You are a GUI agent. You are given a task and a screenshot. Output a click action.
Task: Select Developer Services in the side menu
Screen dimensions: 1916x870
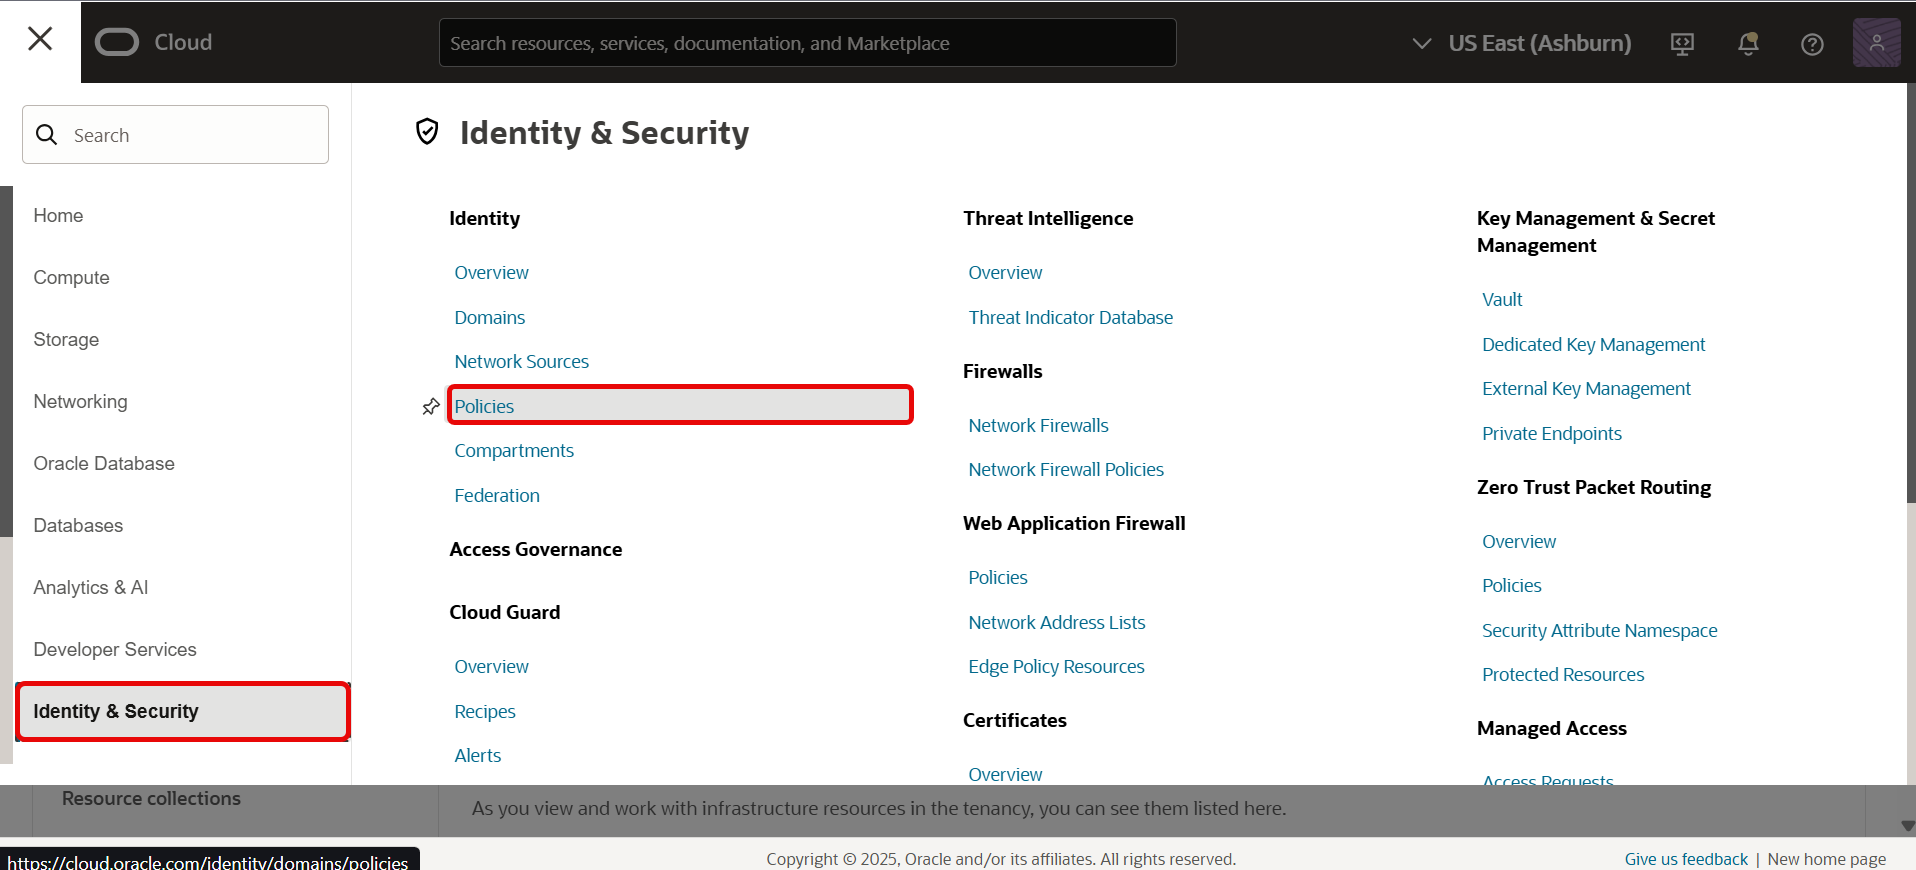coord(115,650)
